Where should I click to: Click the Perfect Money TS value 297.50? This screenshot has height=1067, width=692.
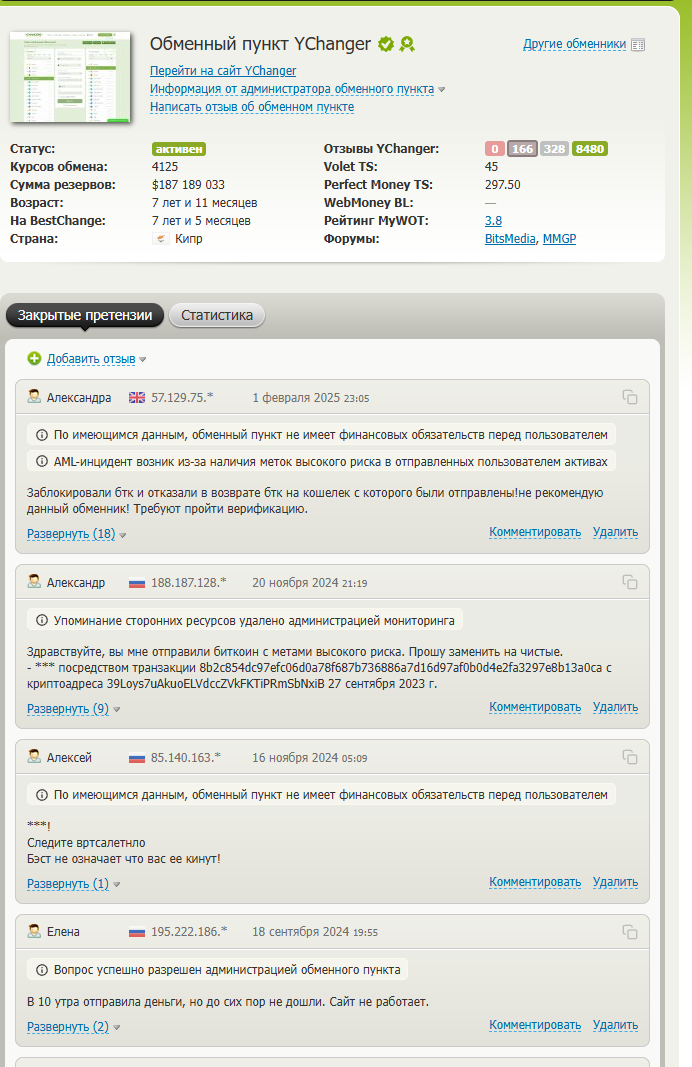point(503,185)
